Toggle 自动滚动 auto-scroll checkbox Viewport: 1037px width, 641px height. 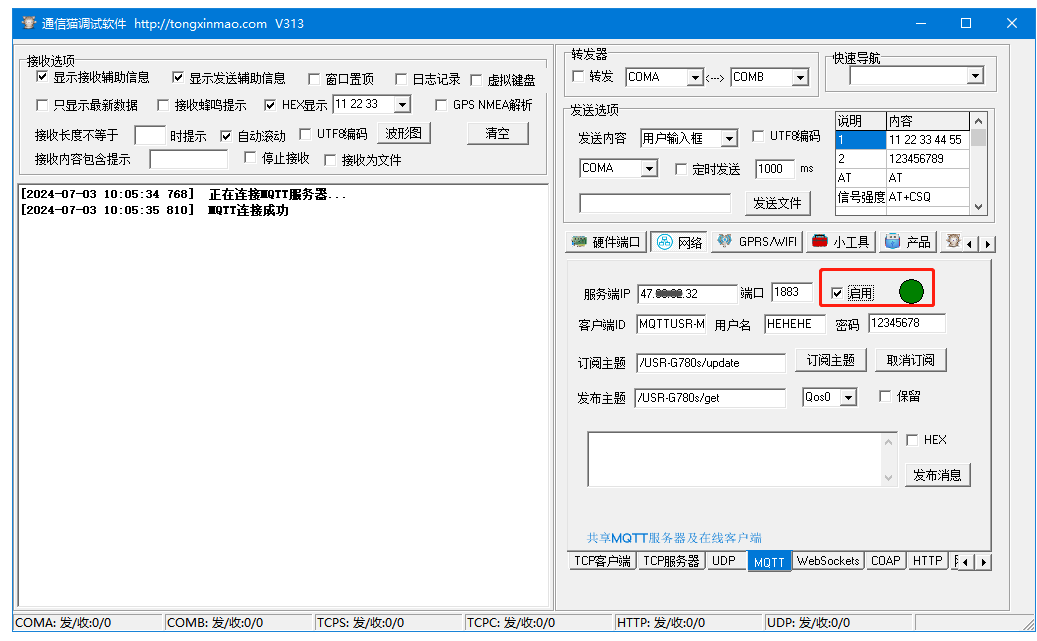pos(226,136)
